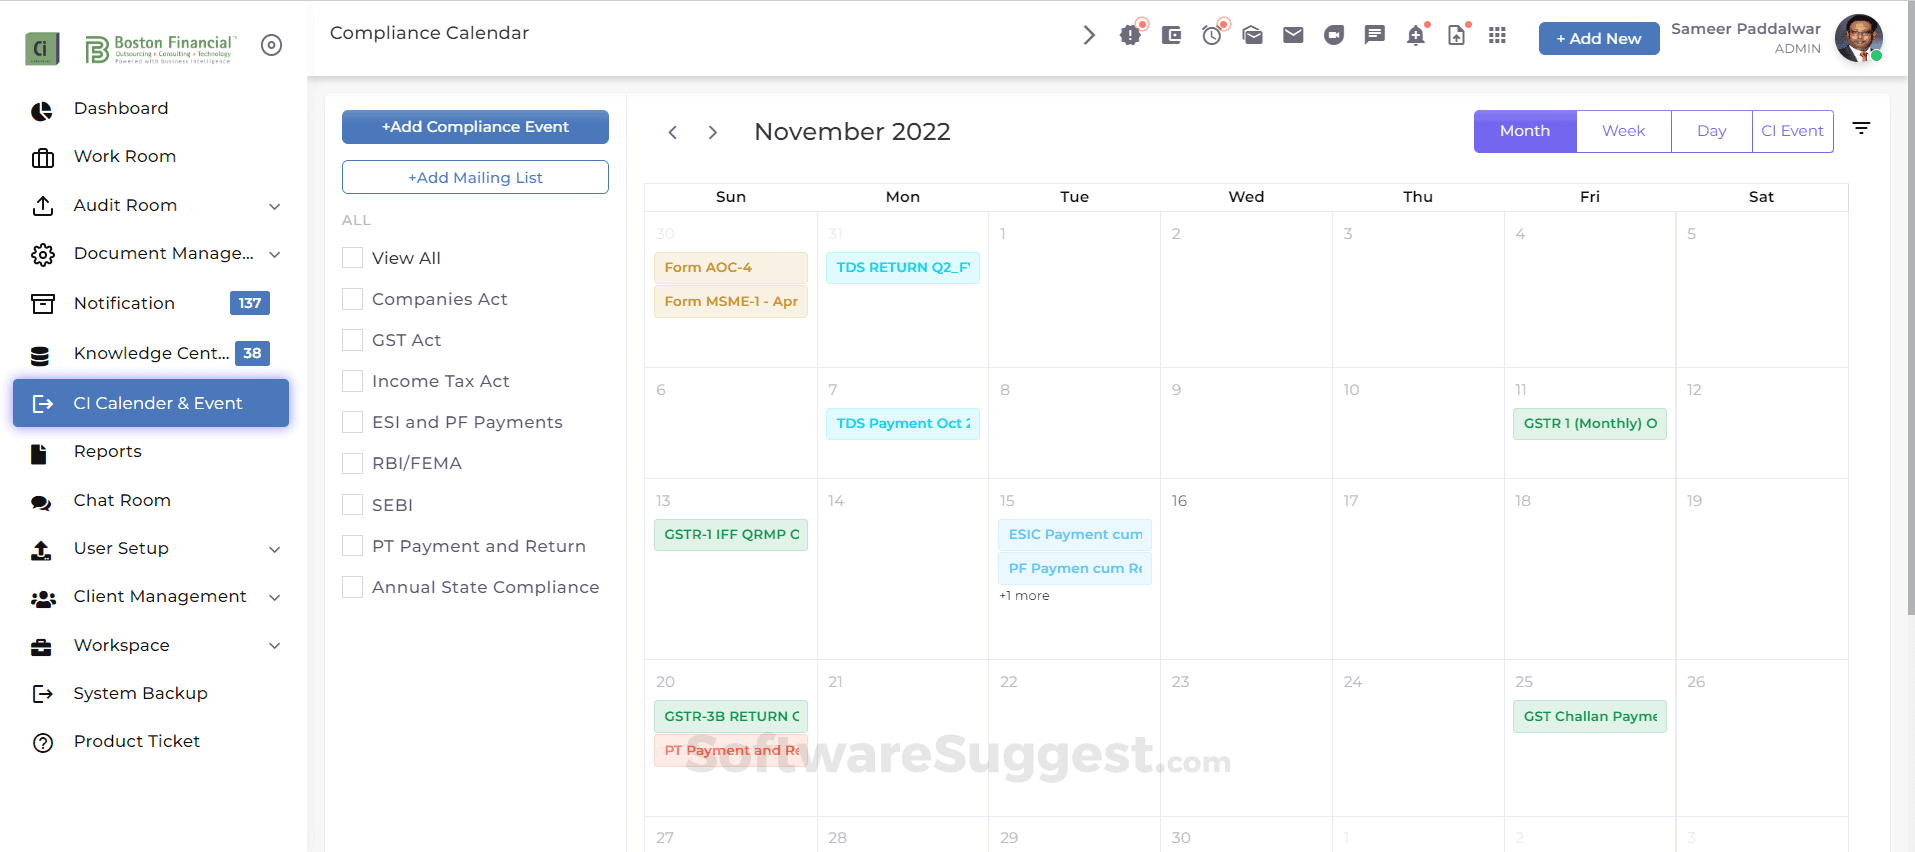Click the +1 more link on November 15
Viewport: 1915px width, 852px height.
click(1023, 595)
